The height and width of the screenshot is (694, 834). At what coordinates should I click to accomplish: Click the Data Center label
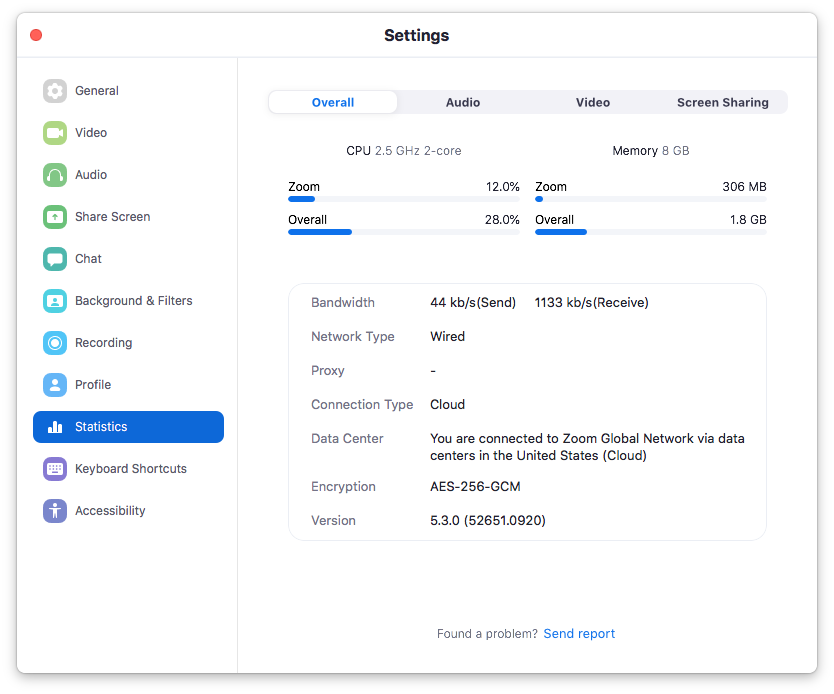click(347, 439)
